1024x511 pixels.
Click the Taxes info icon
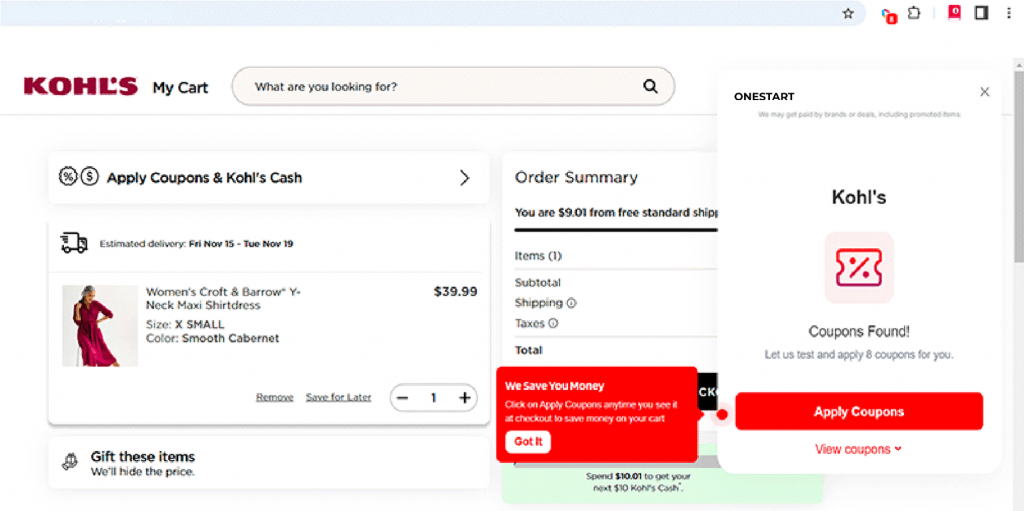(553, 323)
